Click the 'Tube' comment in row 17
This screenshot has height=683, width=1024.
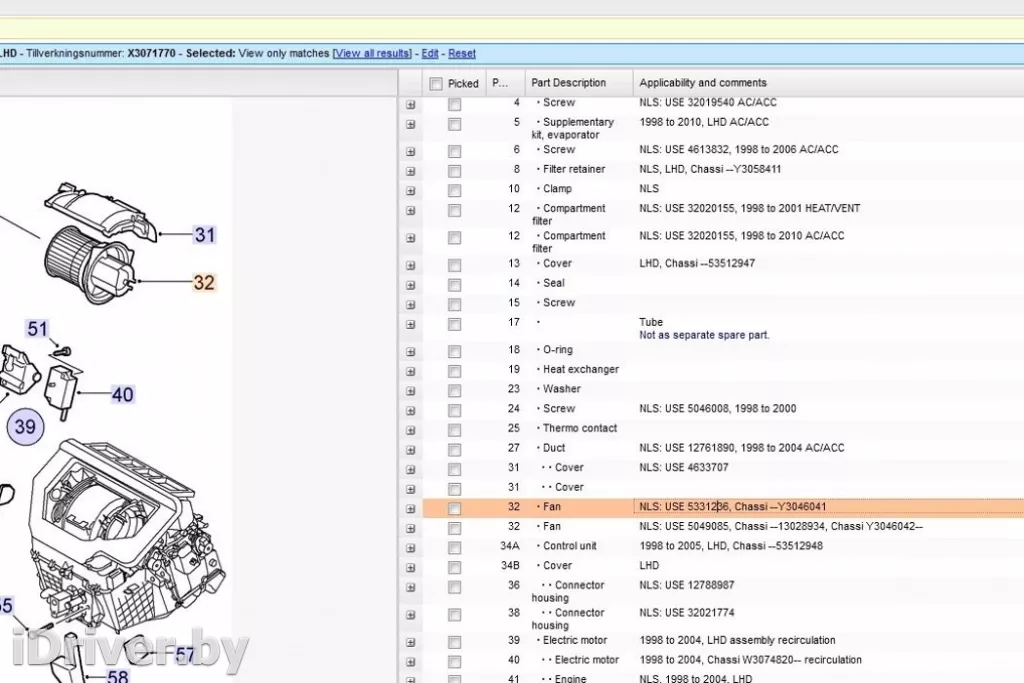(651, 322)
